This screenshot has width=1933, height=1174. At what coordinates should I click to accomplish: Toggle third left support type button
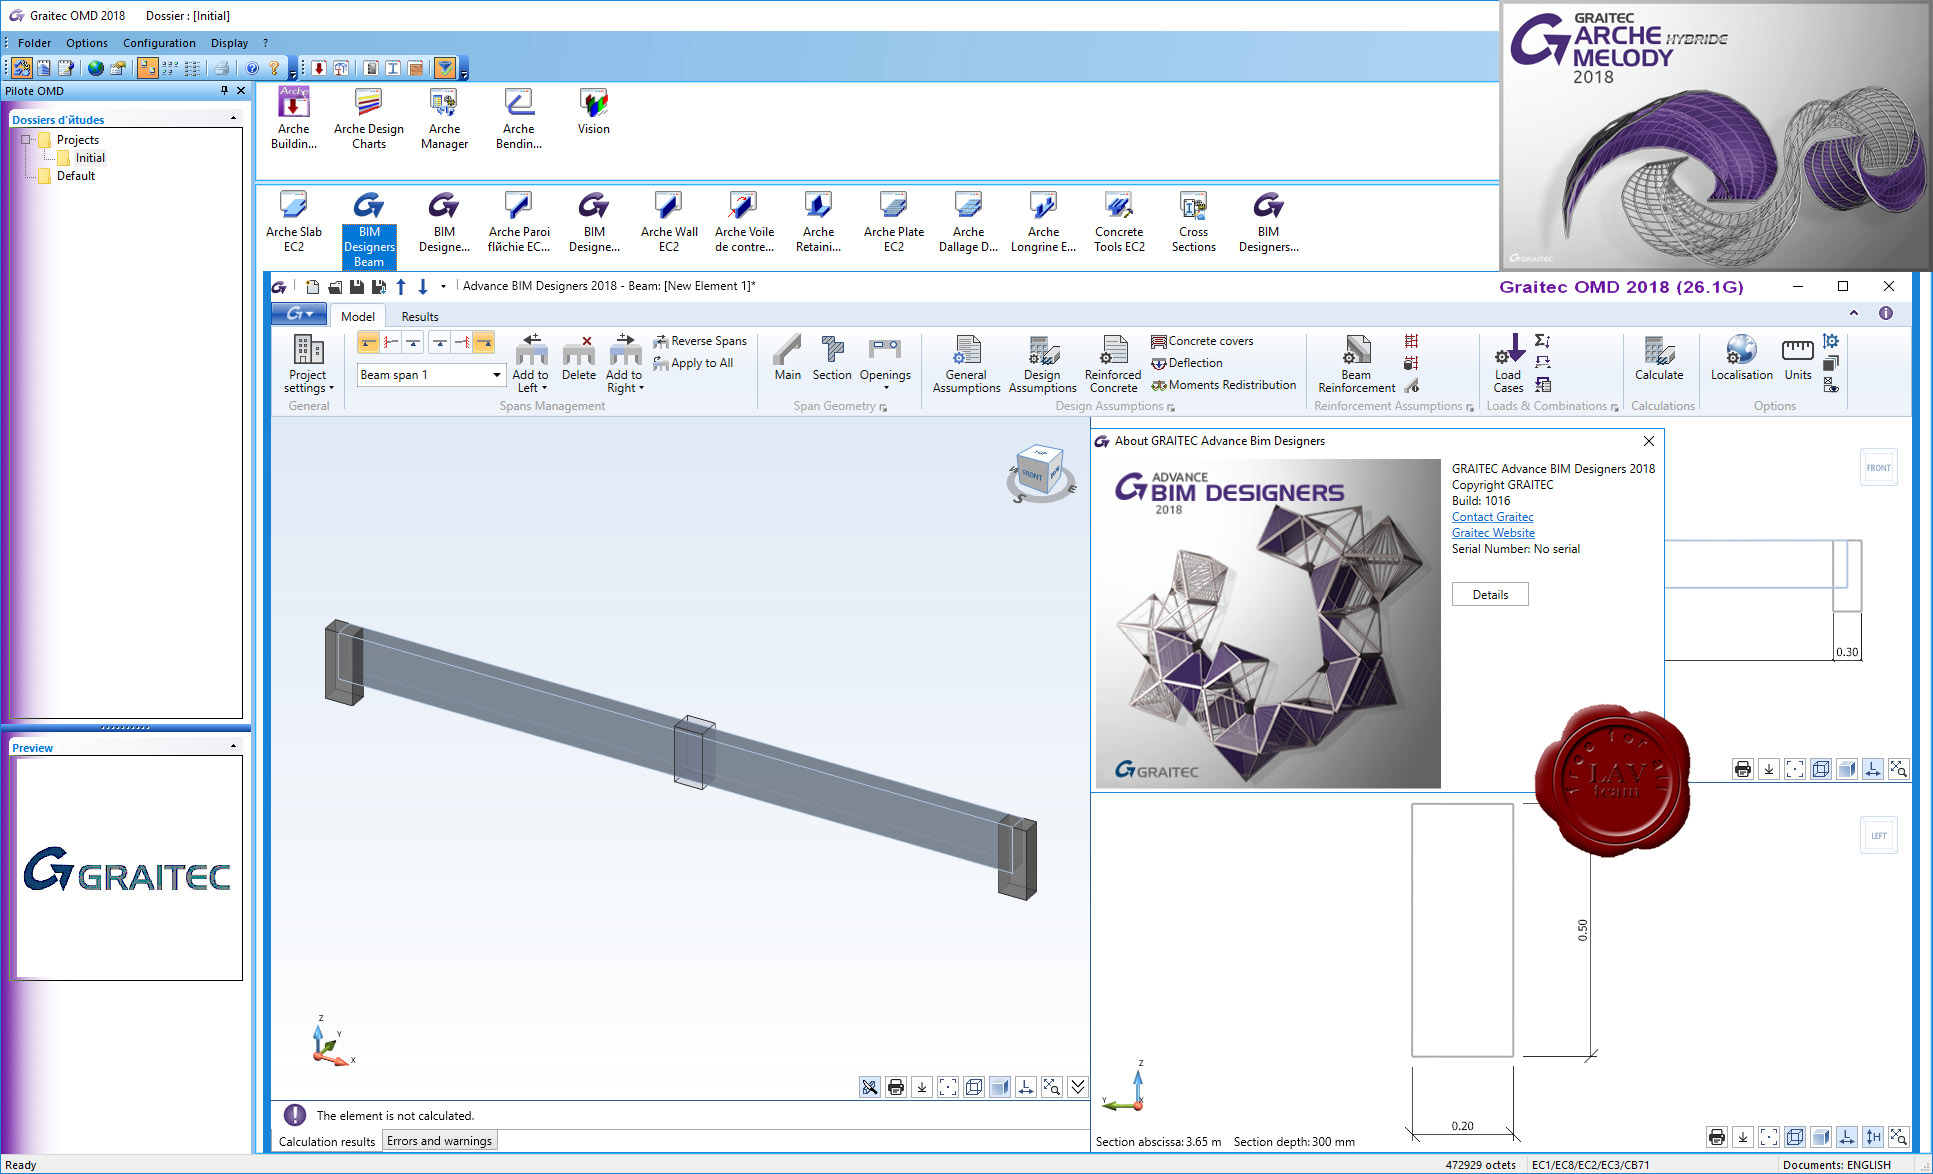tap(413, 343)
